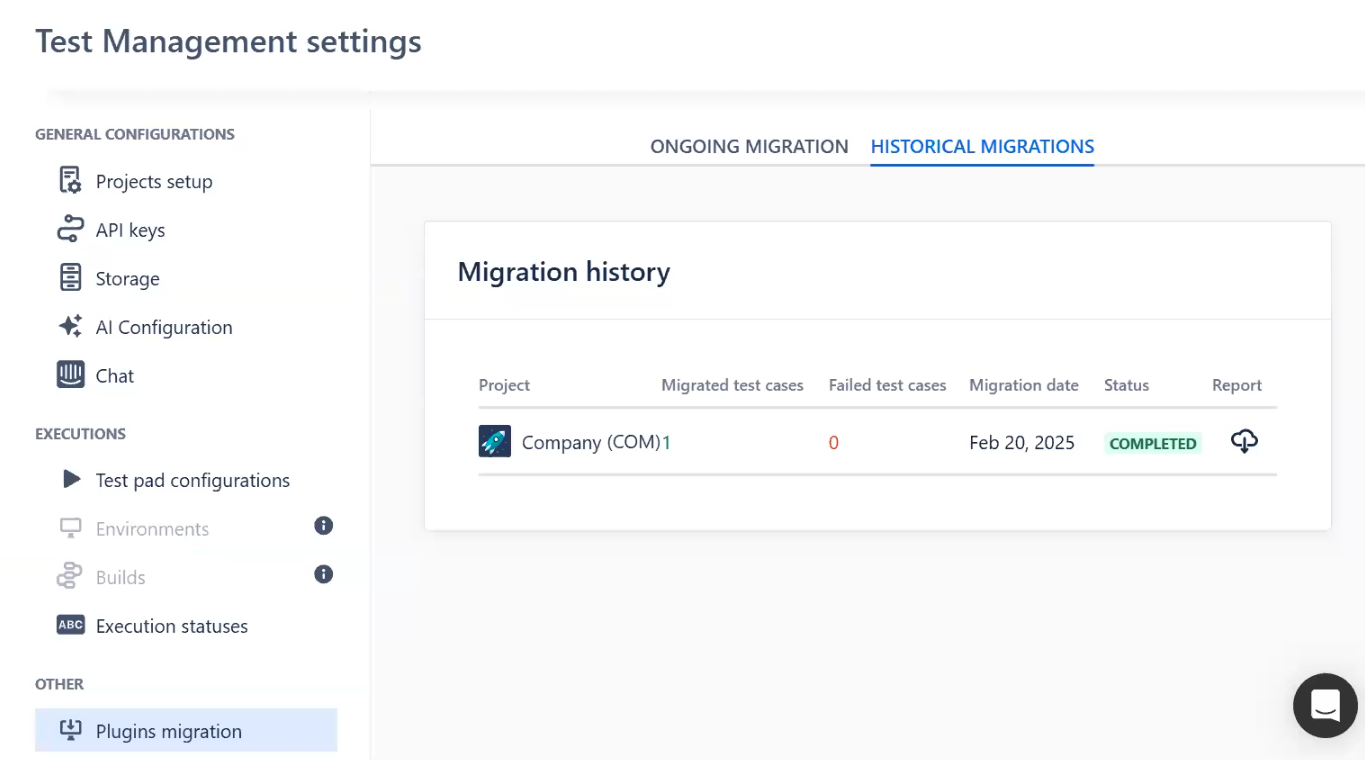
Task: Click the COMPLETED status badge
Action: tap(1152, 443)
